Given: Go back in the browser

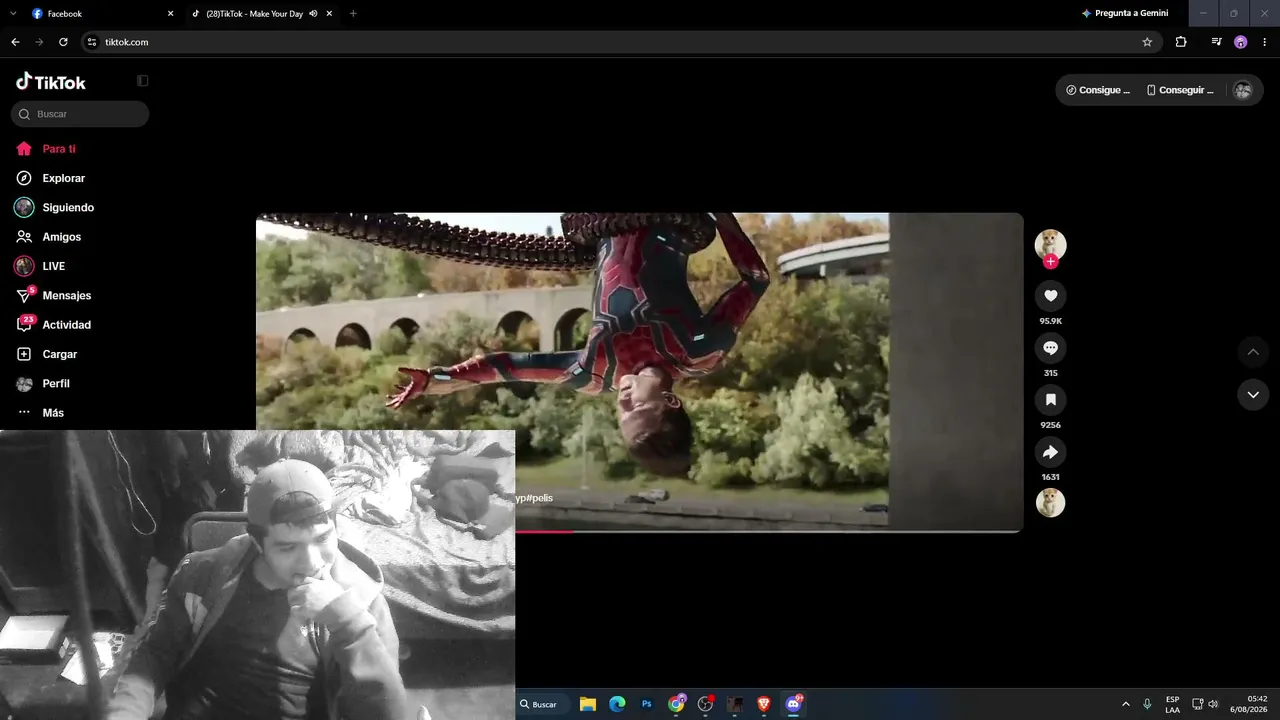Looking at the screenshot, I should coord(15,42).
